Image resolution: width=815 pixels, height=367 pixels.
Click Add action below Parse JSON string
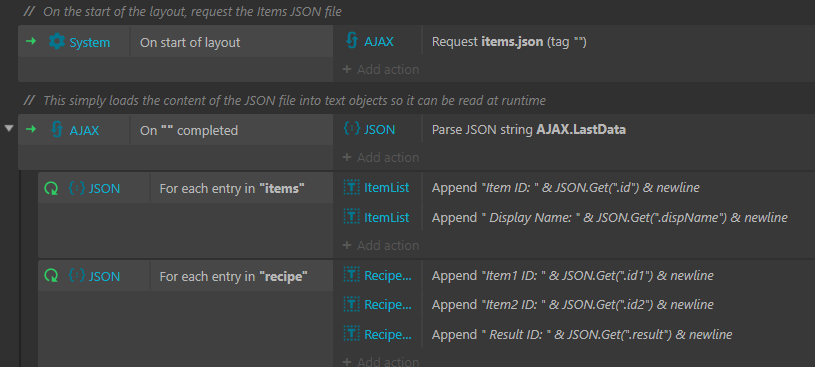pos(381,157)
